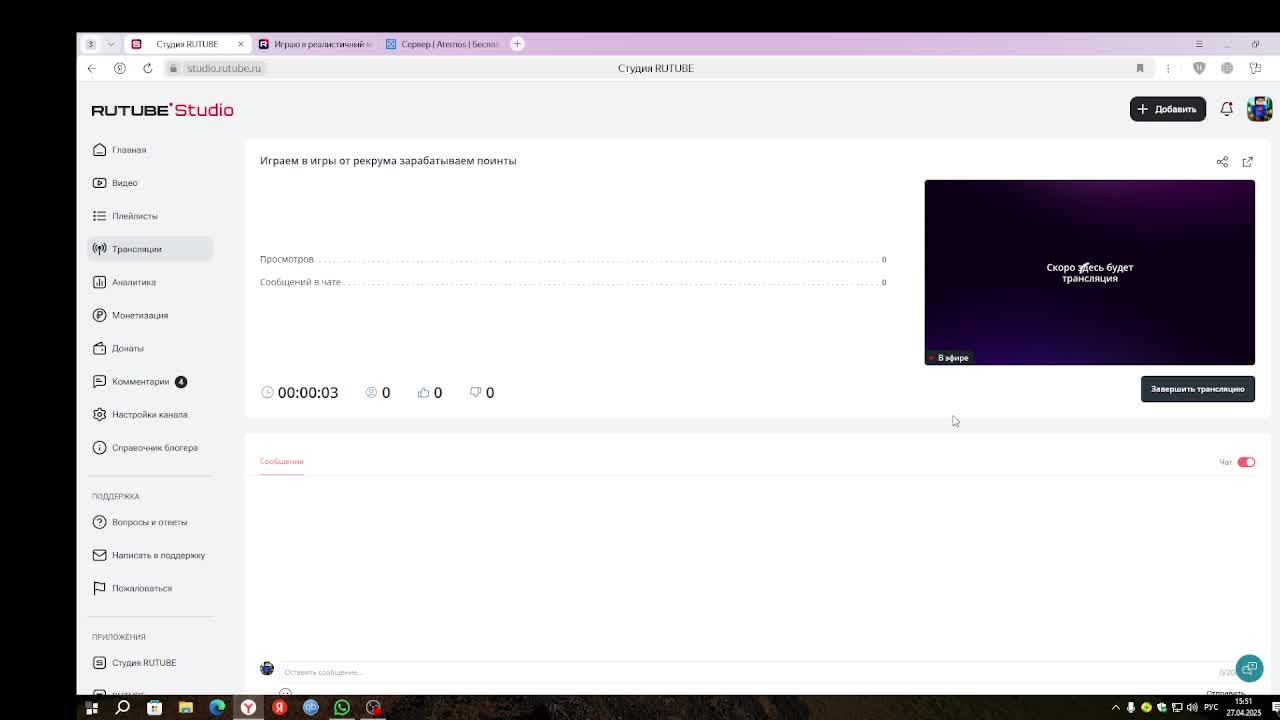Open taskbar search
This screenshot has height=720, width=1280.
point(123,708)
